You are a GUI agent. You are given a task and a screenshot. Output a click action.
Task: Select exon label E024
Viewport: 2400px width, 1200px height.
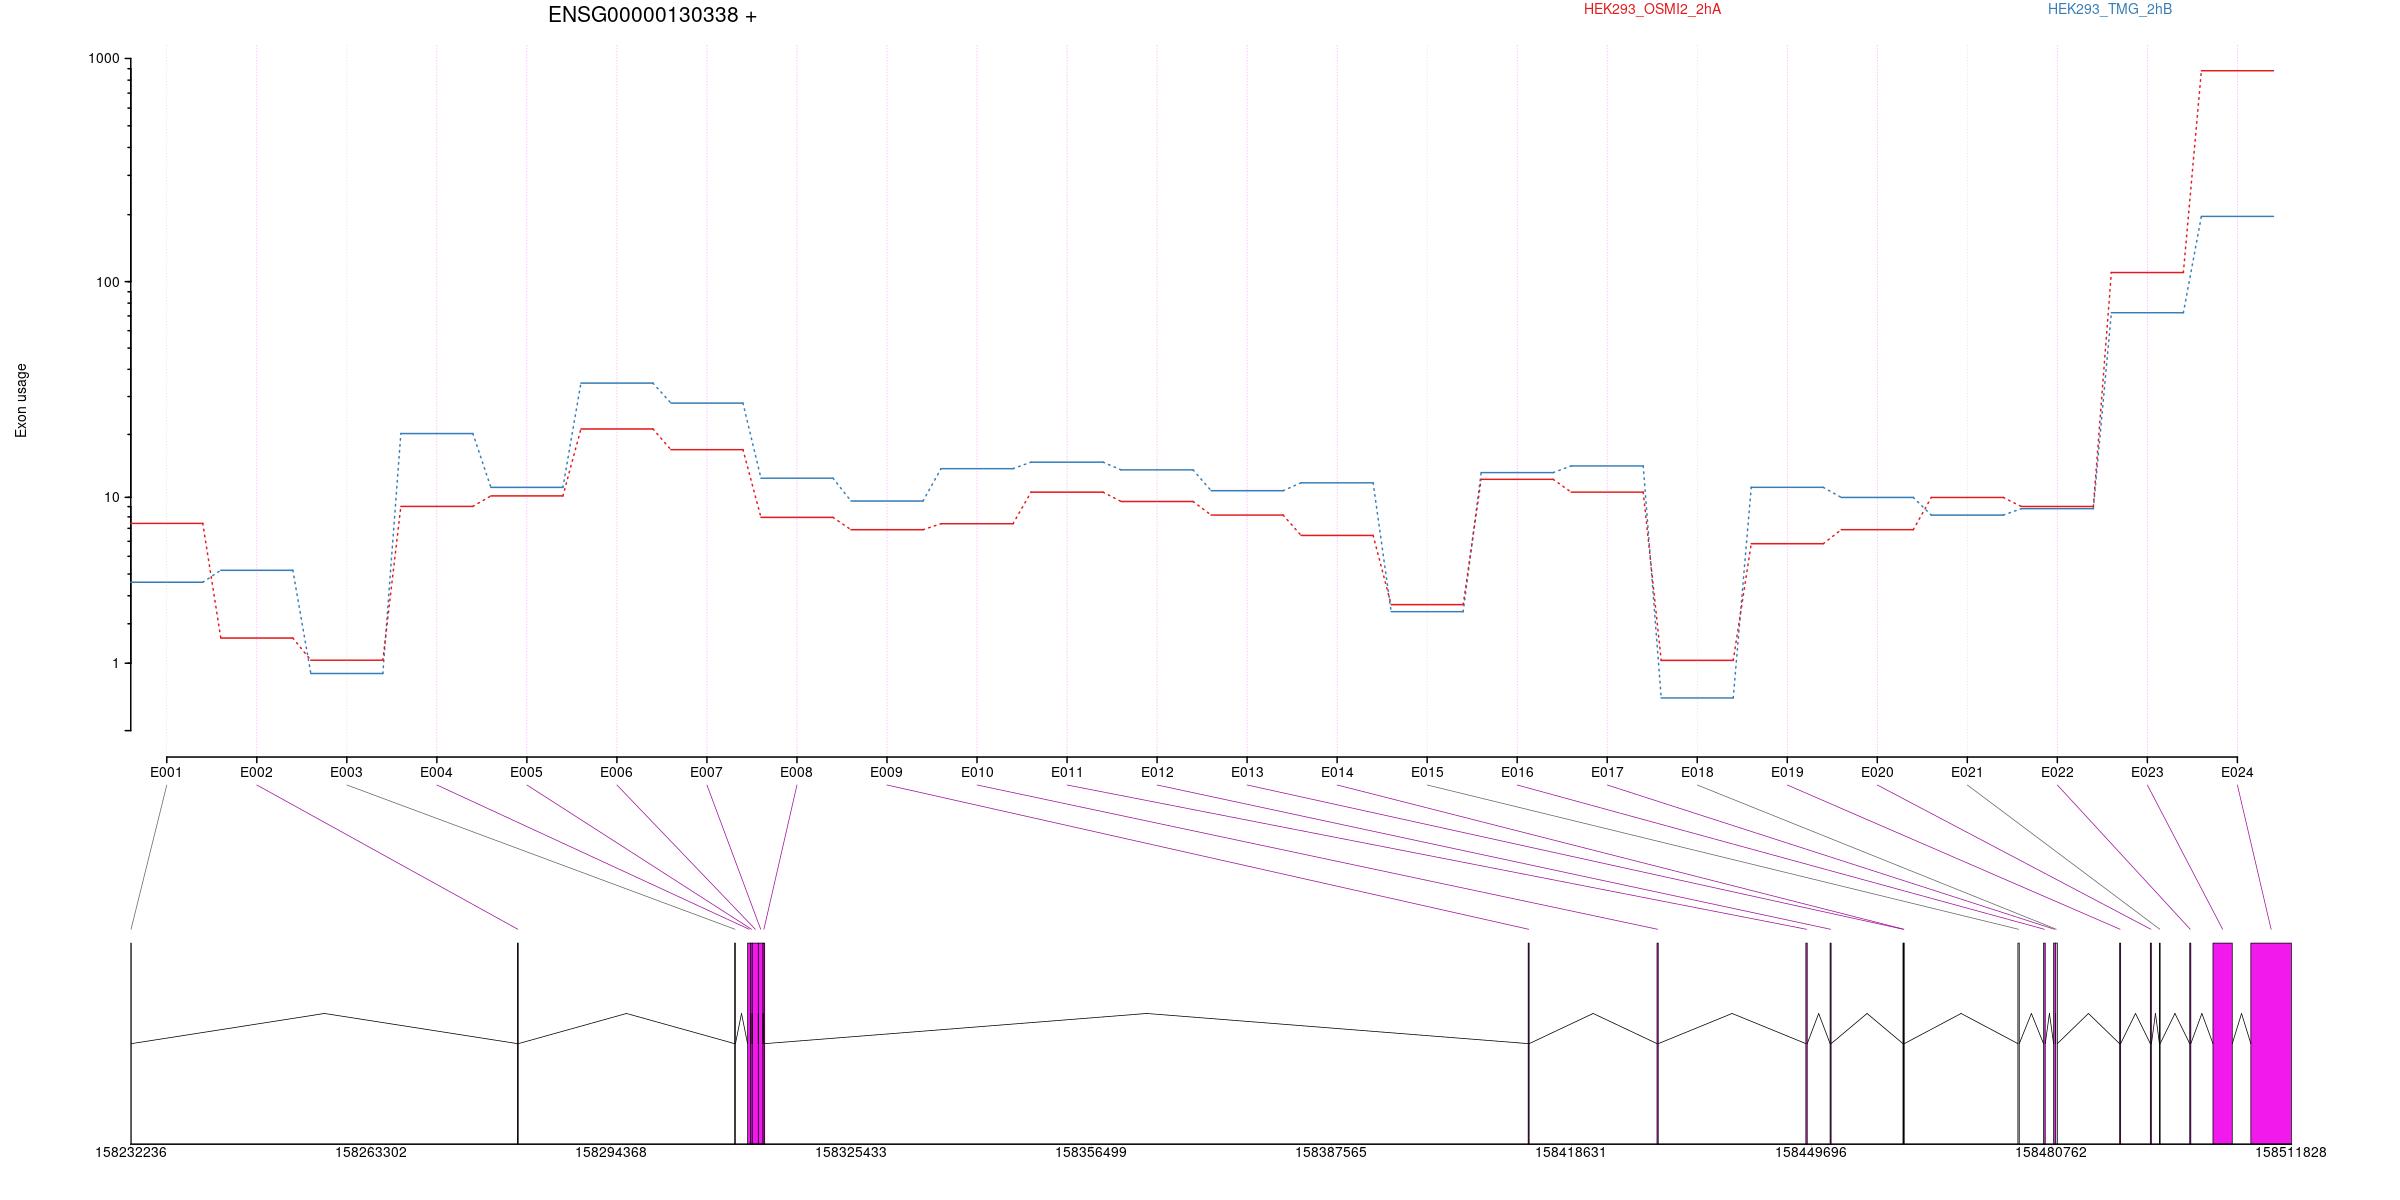click(x=2237, y=772)
